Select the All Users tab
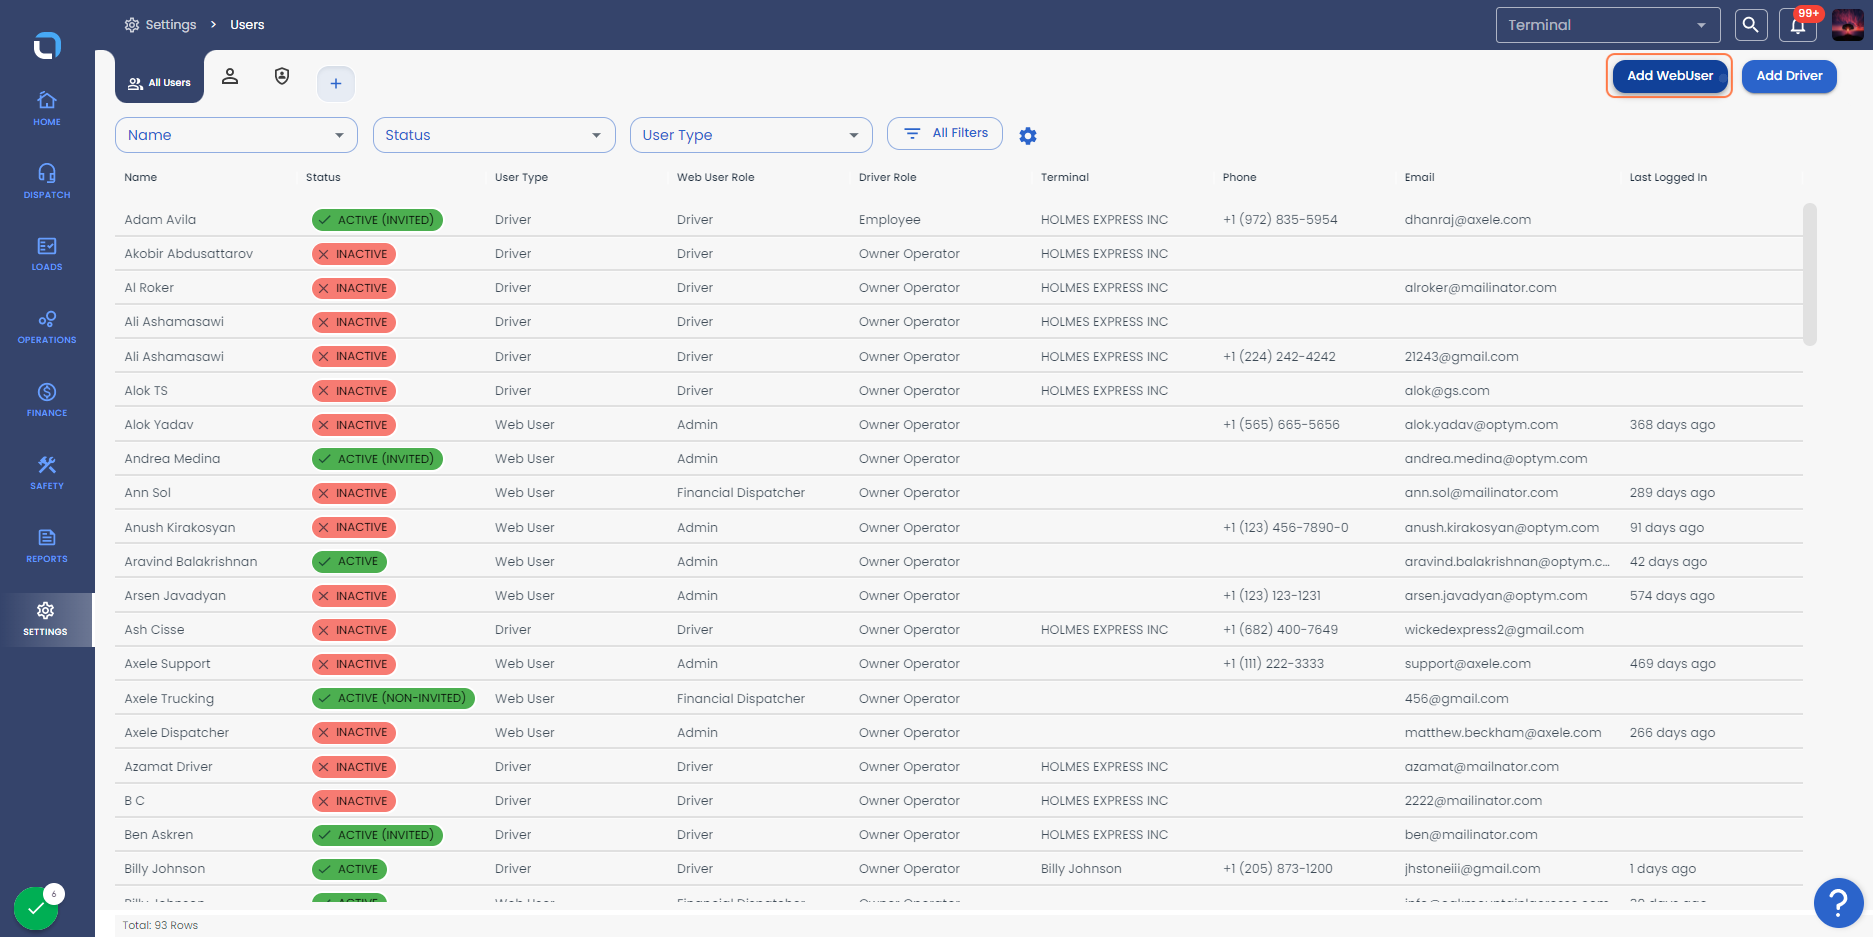The width and height of the screenshot is (1873, 937). coord(159,82)
